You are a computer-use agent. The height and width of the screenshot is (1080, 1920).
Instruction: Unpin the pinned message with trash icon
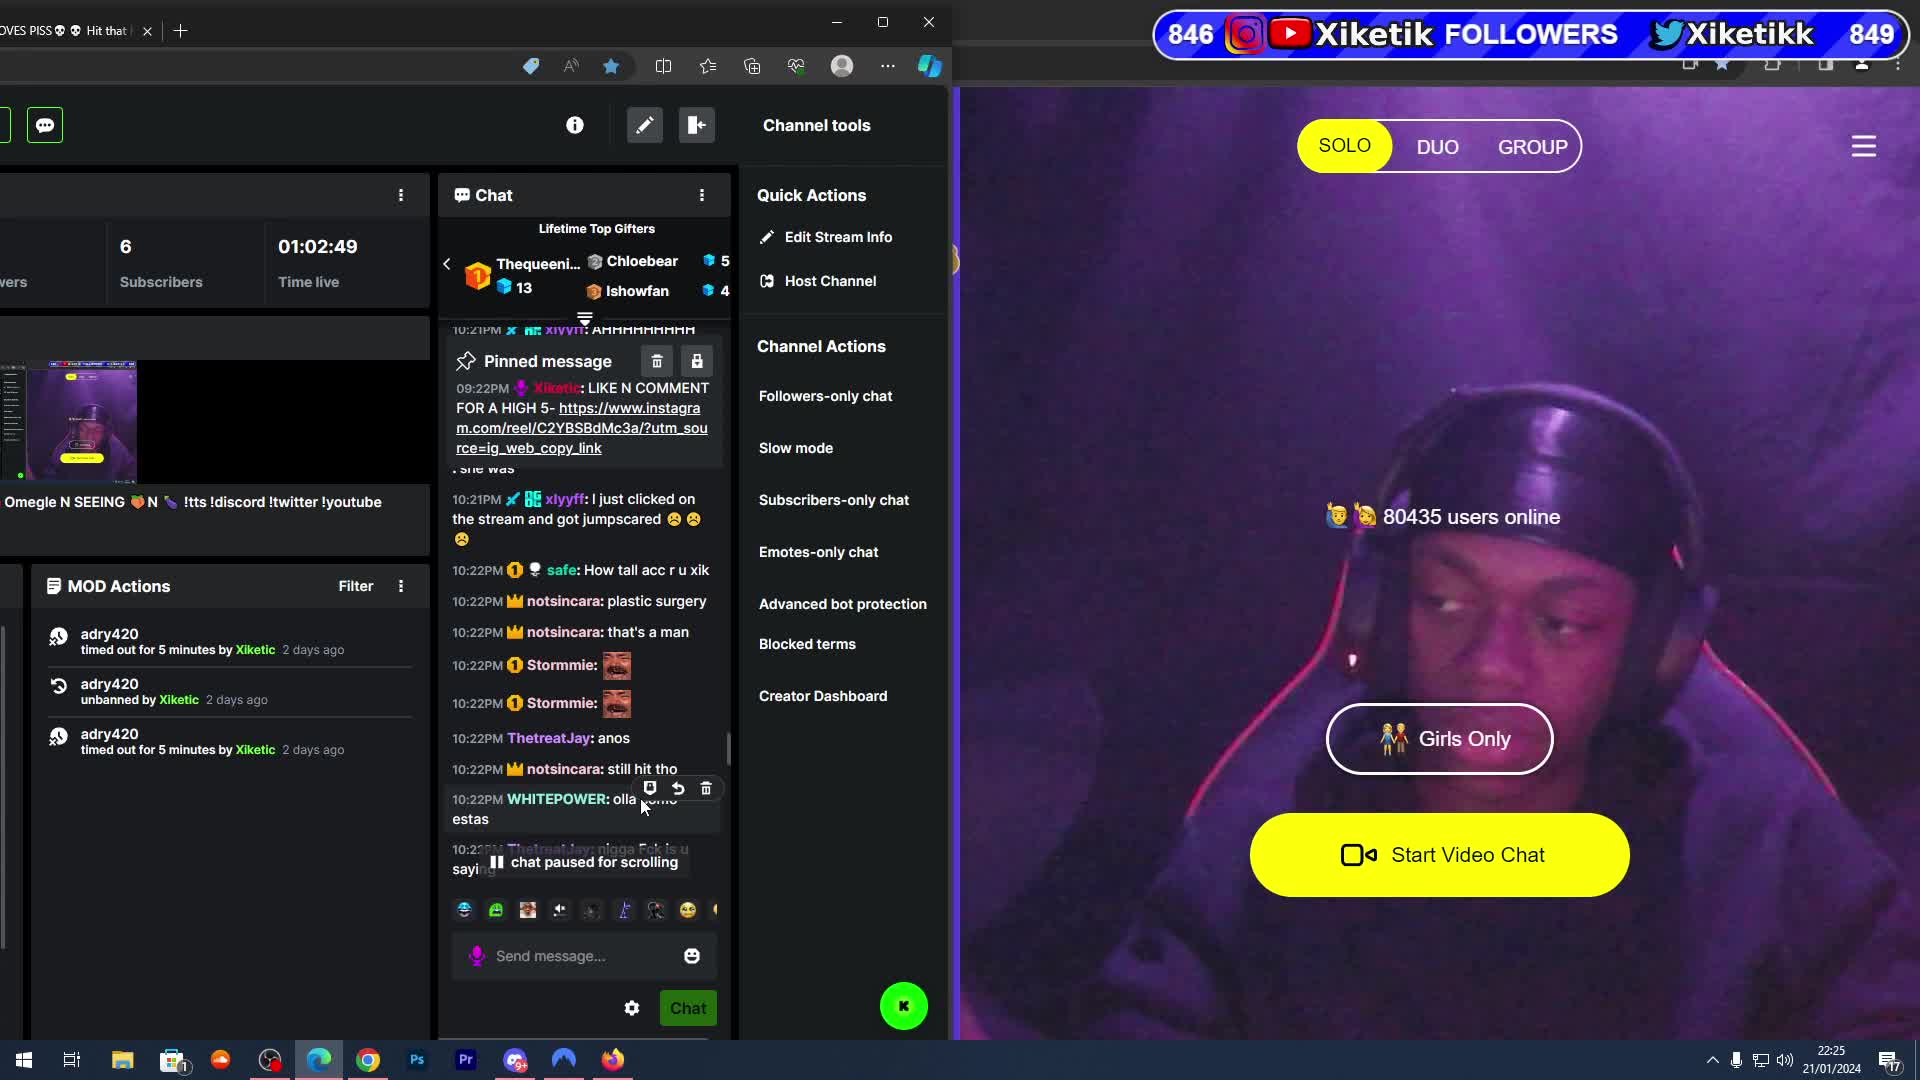pos(657,361)
